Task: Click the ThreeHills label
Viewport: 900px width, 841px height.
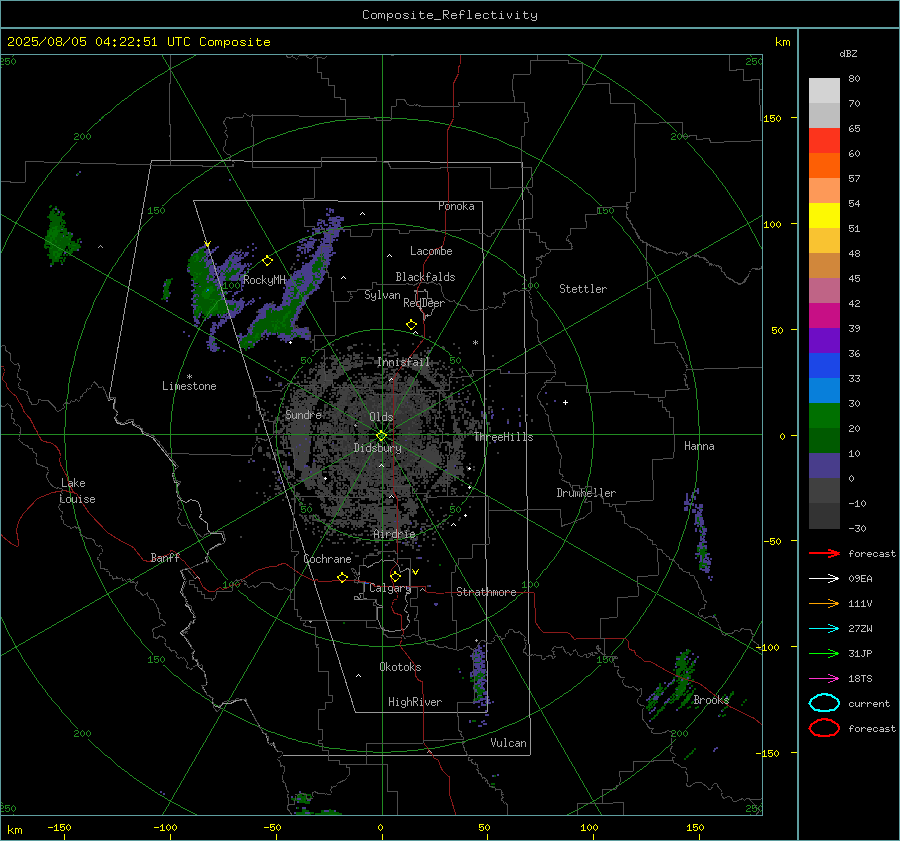Action: [503, 437]
